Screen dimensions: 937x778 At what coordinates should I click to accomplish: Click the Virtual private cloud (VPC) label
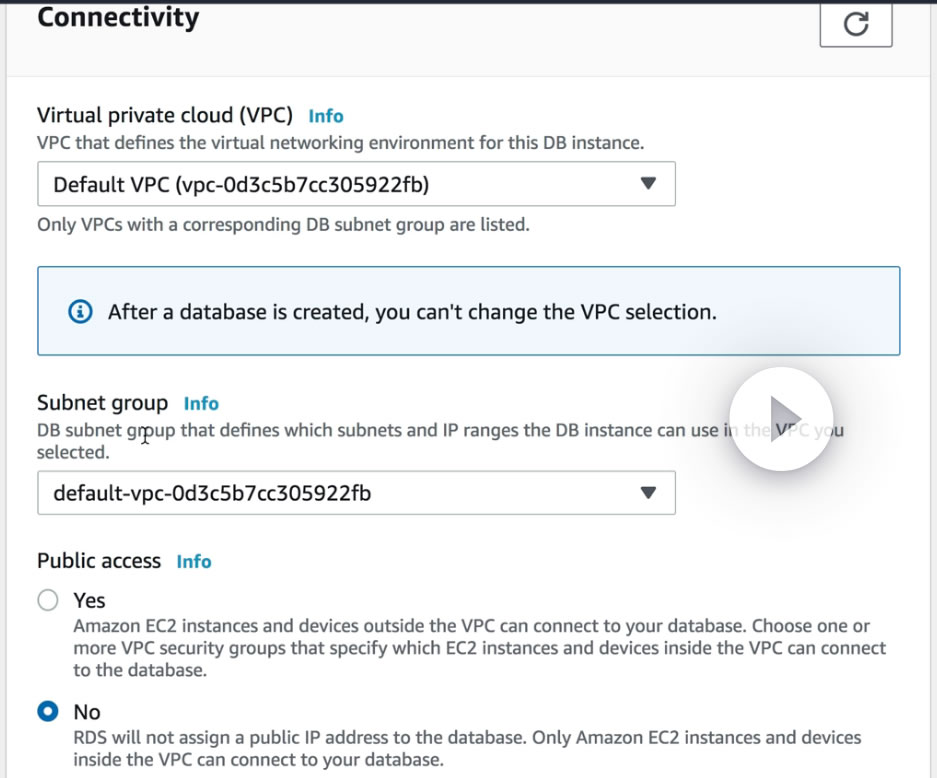point(165,116)
